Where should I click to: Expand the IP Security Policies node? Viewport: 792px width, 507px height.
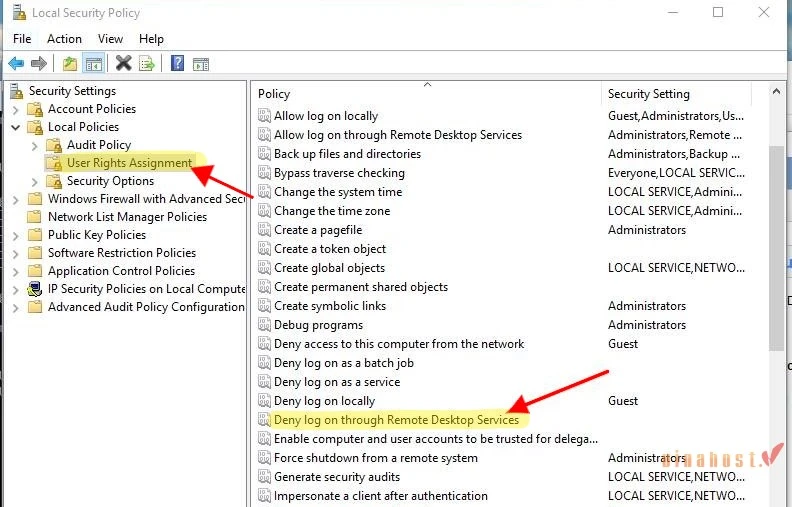16,290
